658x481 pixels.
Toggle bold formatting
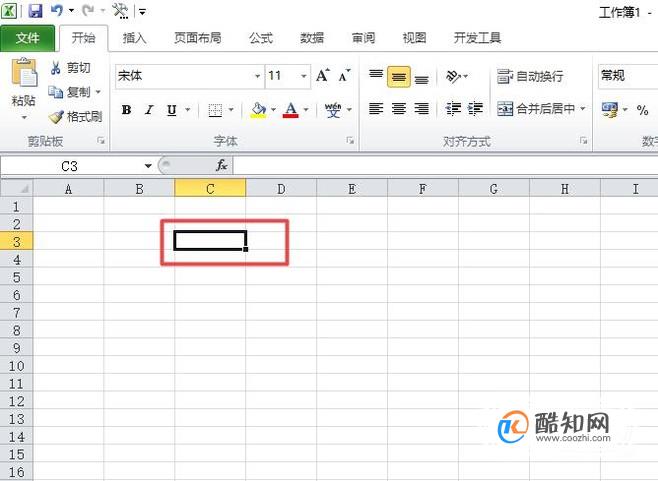pyautogui.click(x=126, y=110)
